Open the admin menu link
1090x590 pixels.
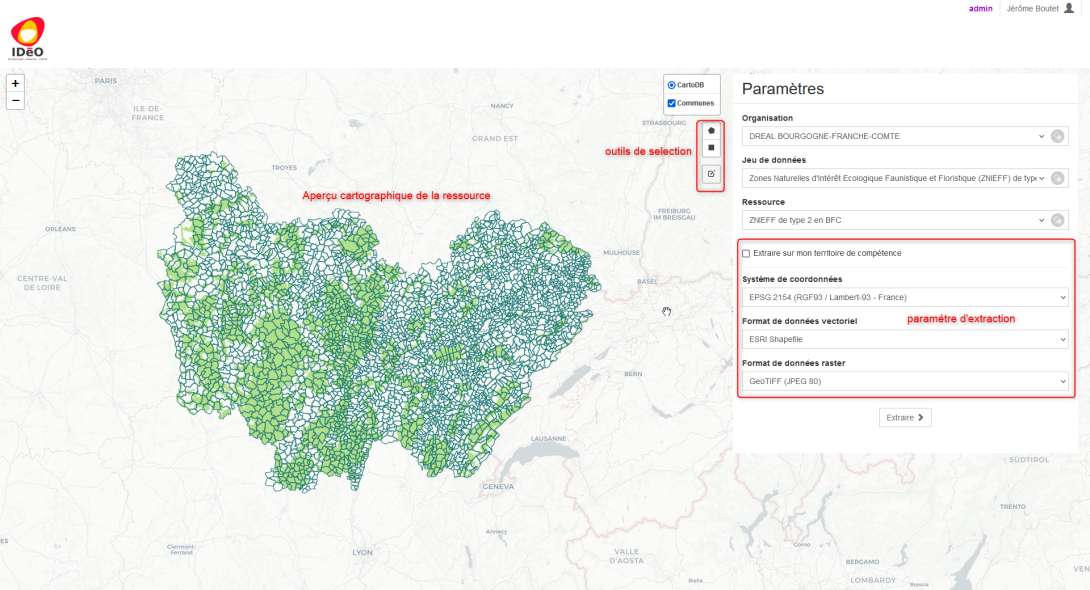[980, 8]
